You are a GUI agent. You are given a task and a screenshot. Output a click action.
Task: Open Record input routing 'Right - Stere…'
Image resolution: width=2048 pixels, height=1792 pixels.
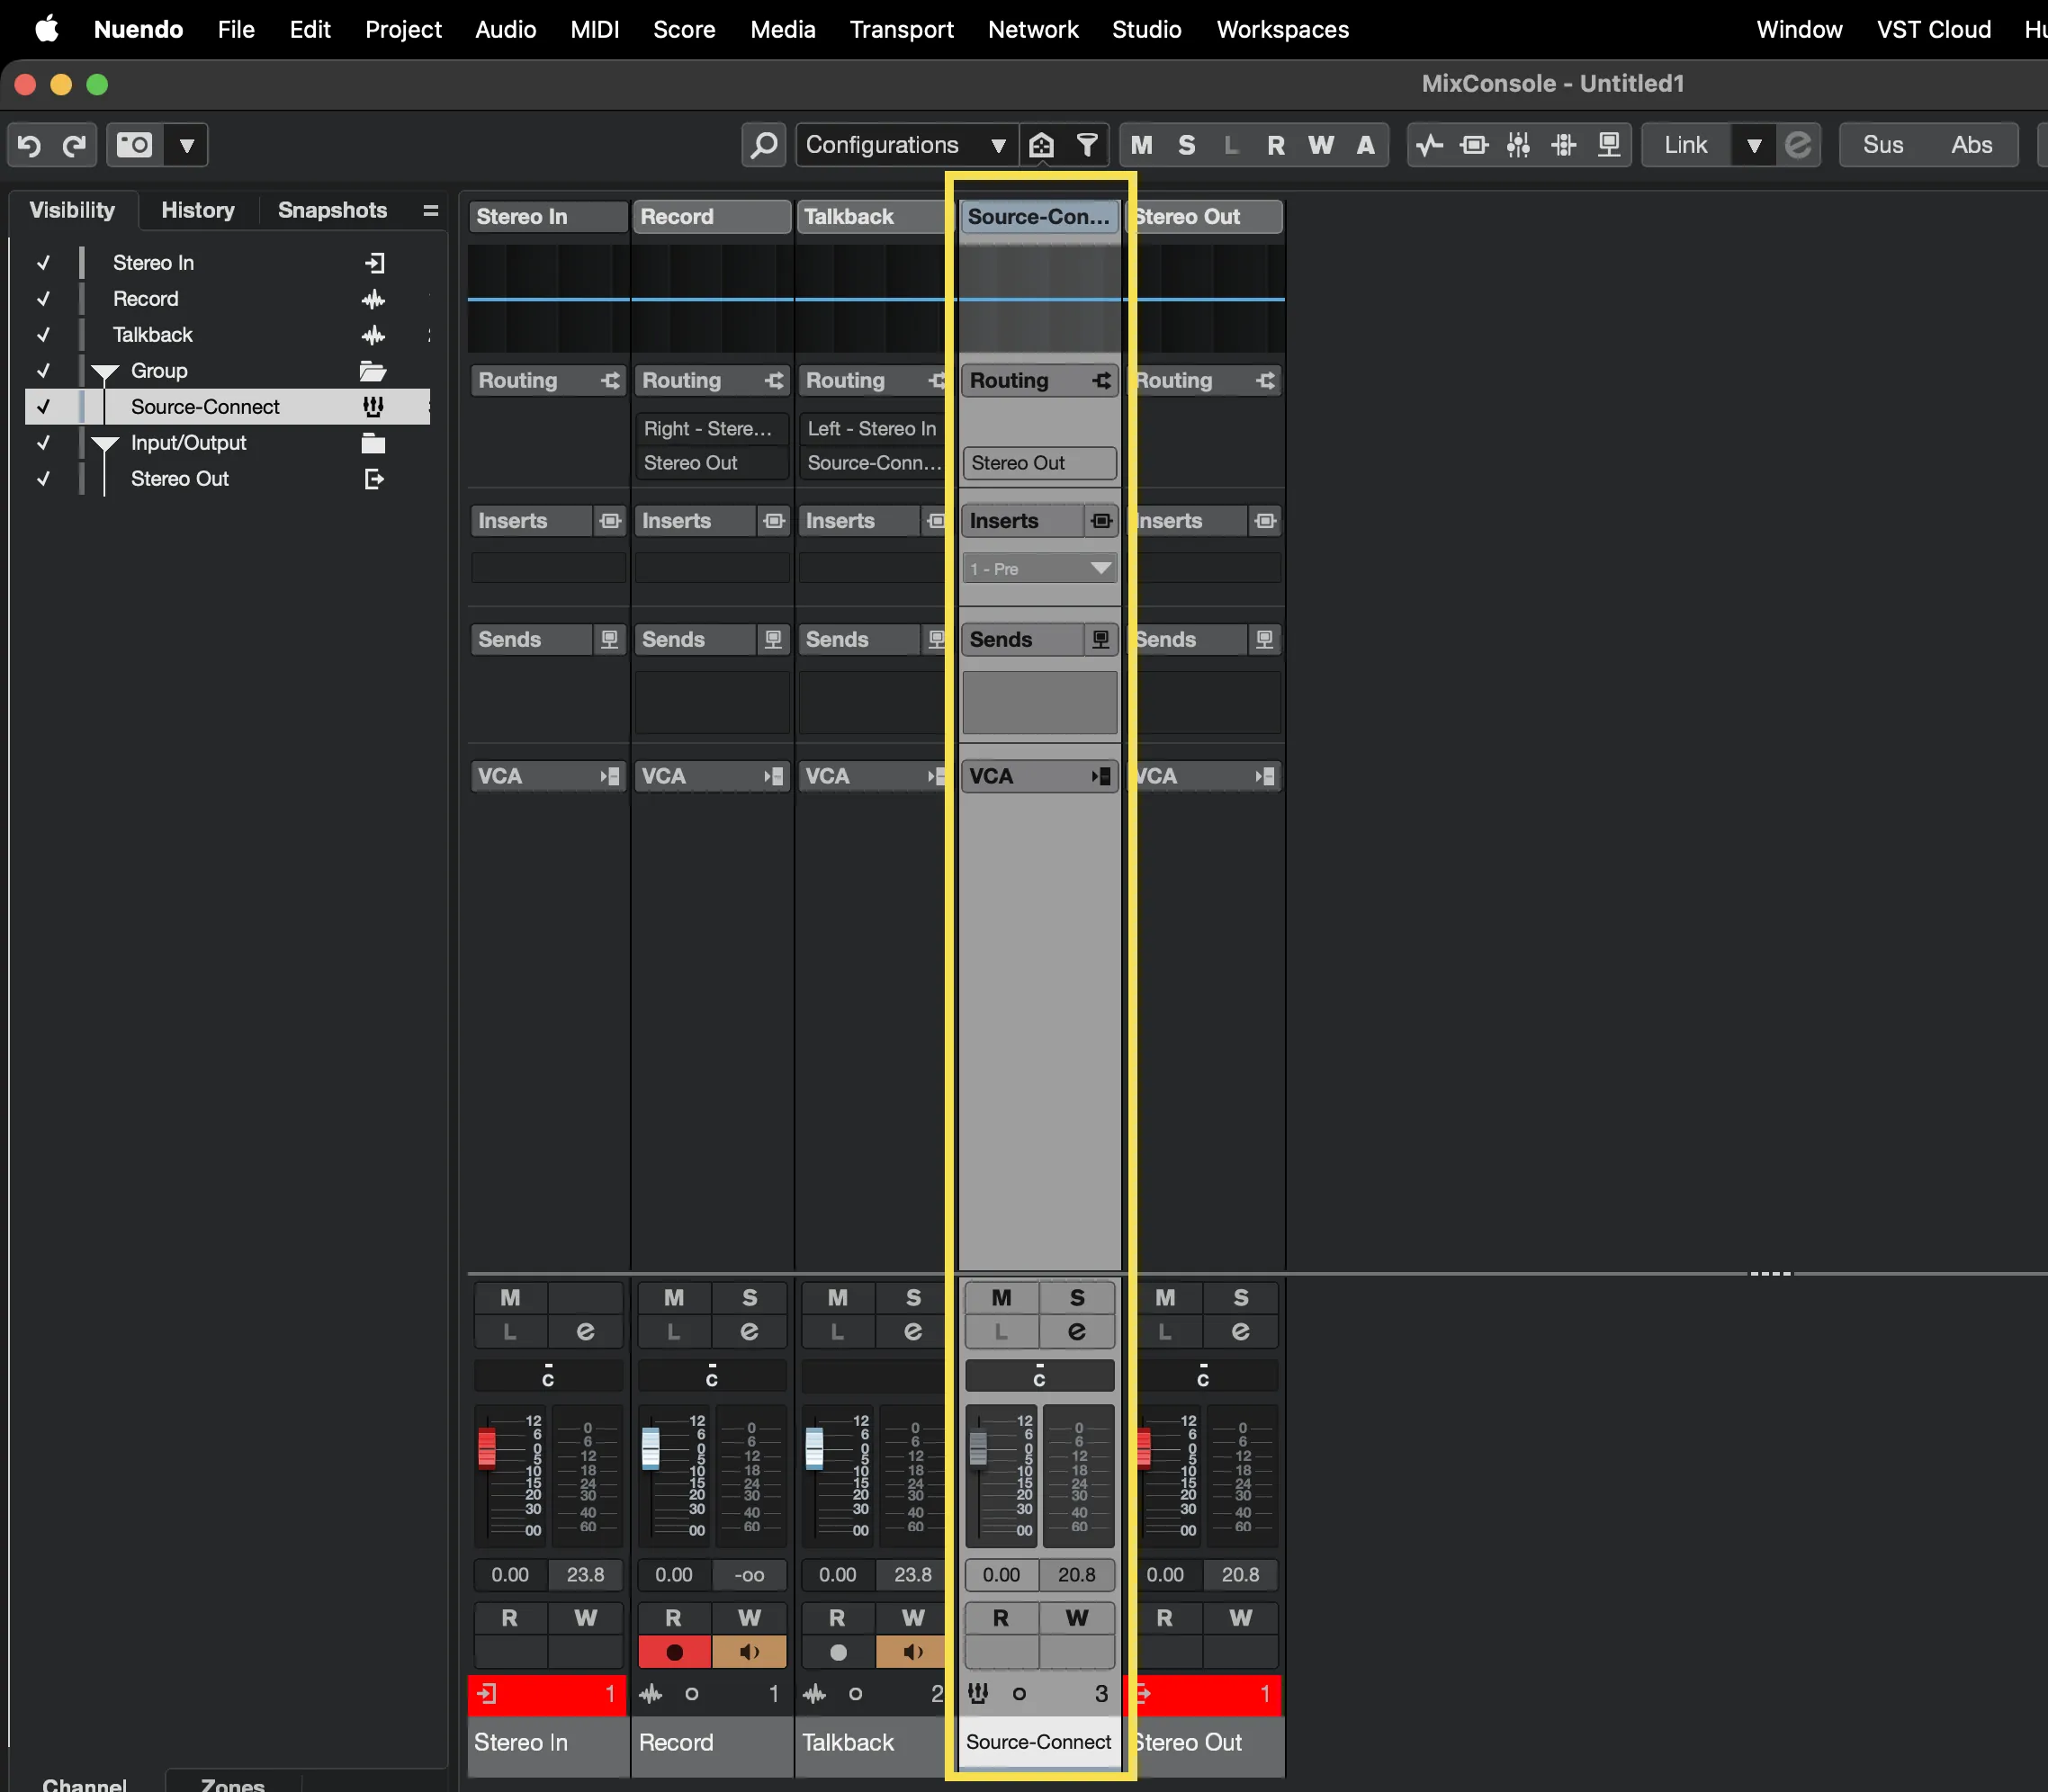(x=711, y=429)
